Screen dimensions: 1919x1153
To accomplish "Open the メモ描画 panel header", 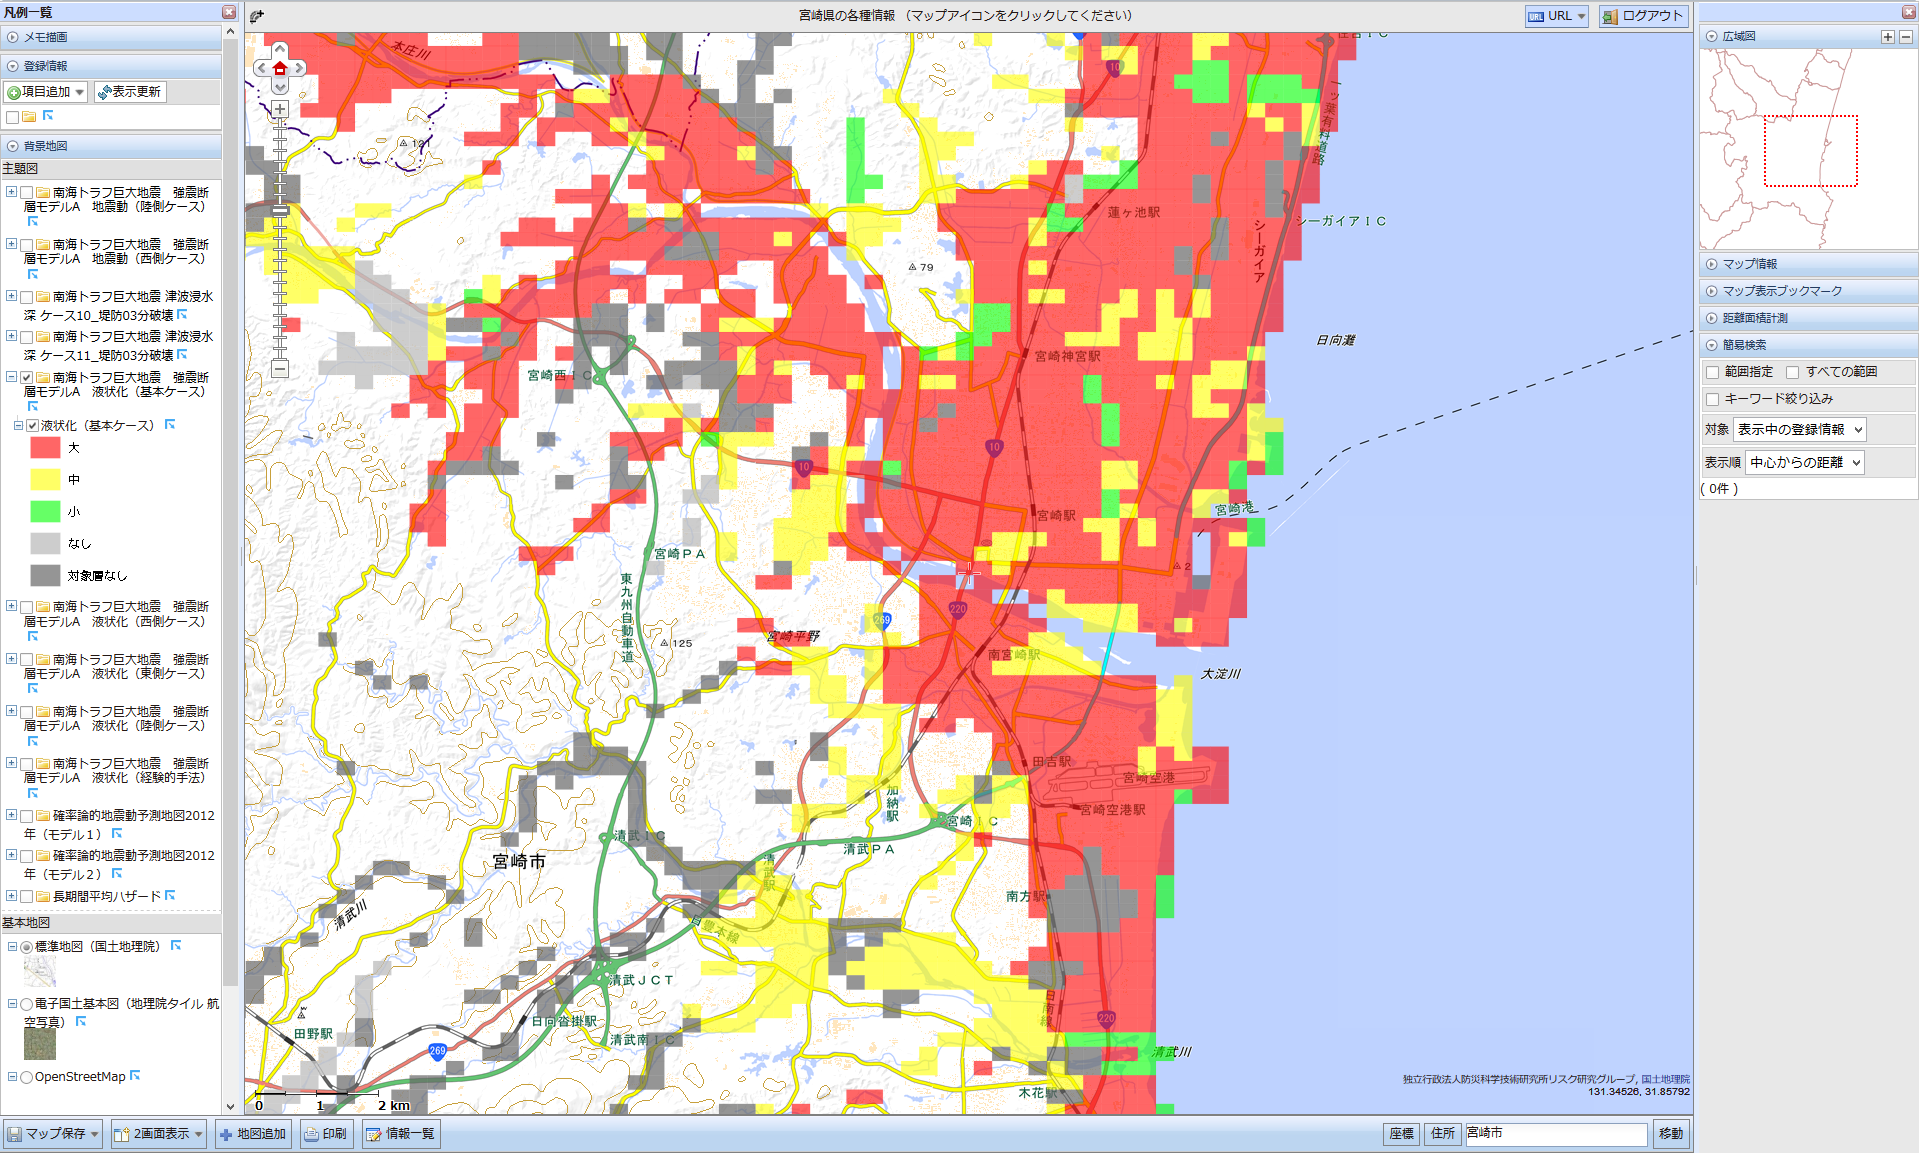I will [x=45, y=37].
